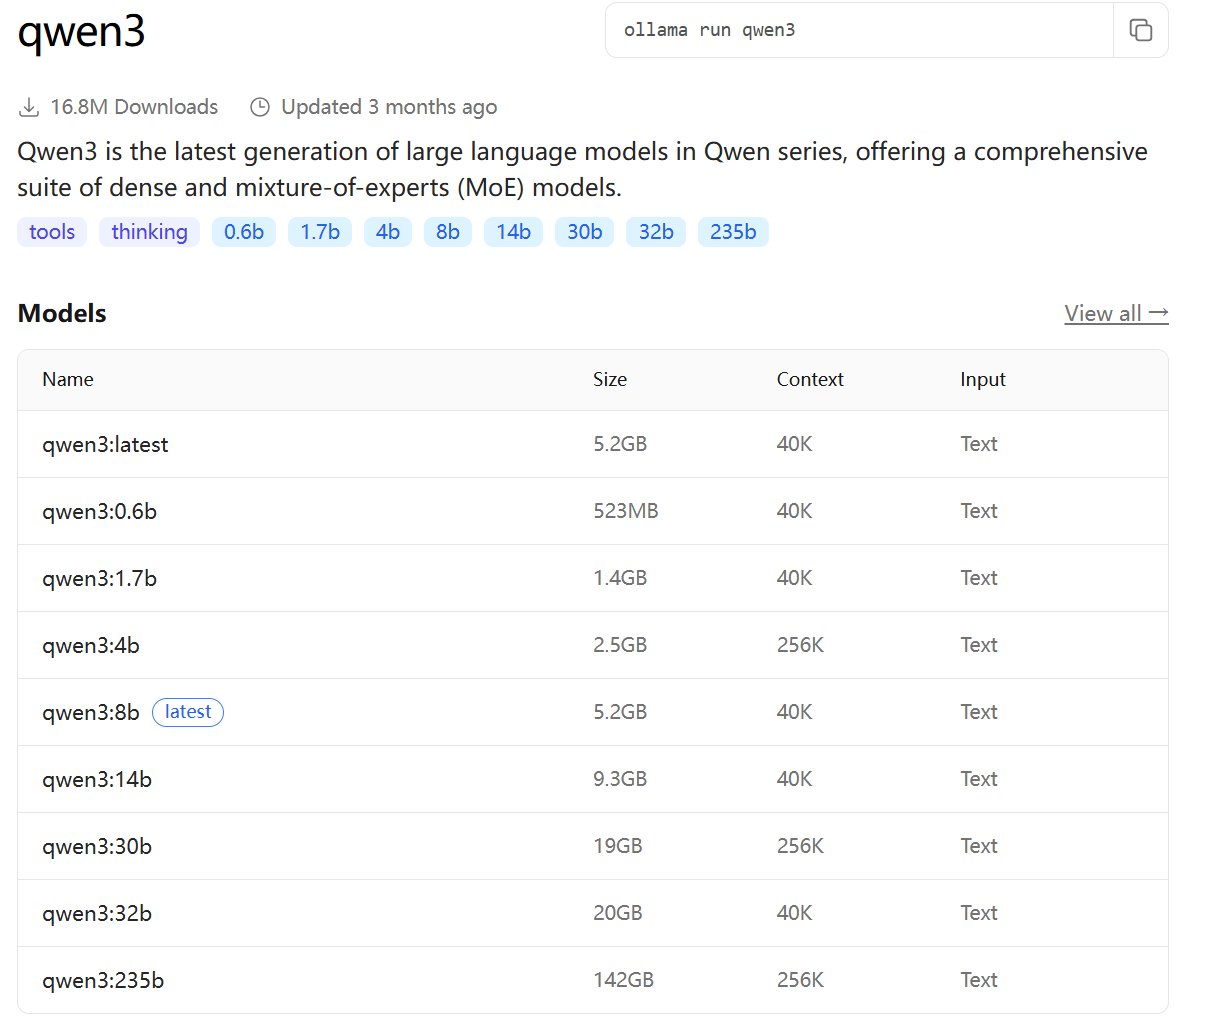Screen dimensions: 1207x1020
Task: Click the 19GB size value
Action: 618,846
